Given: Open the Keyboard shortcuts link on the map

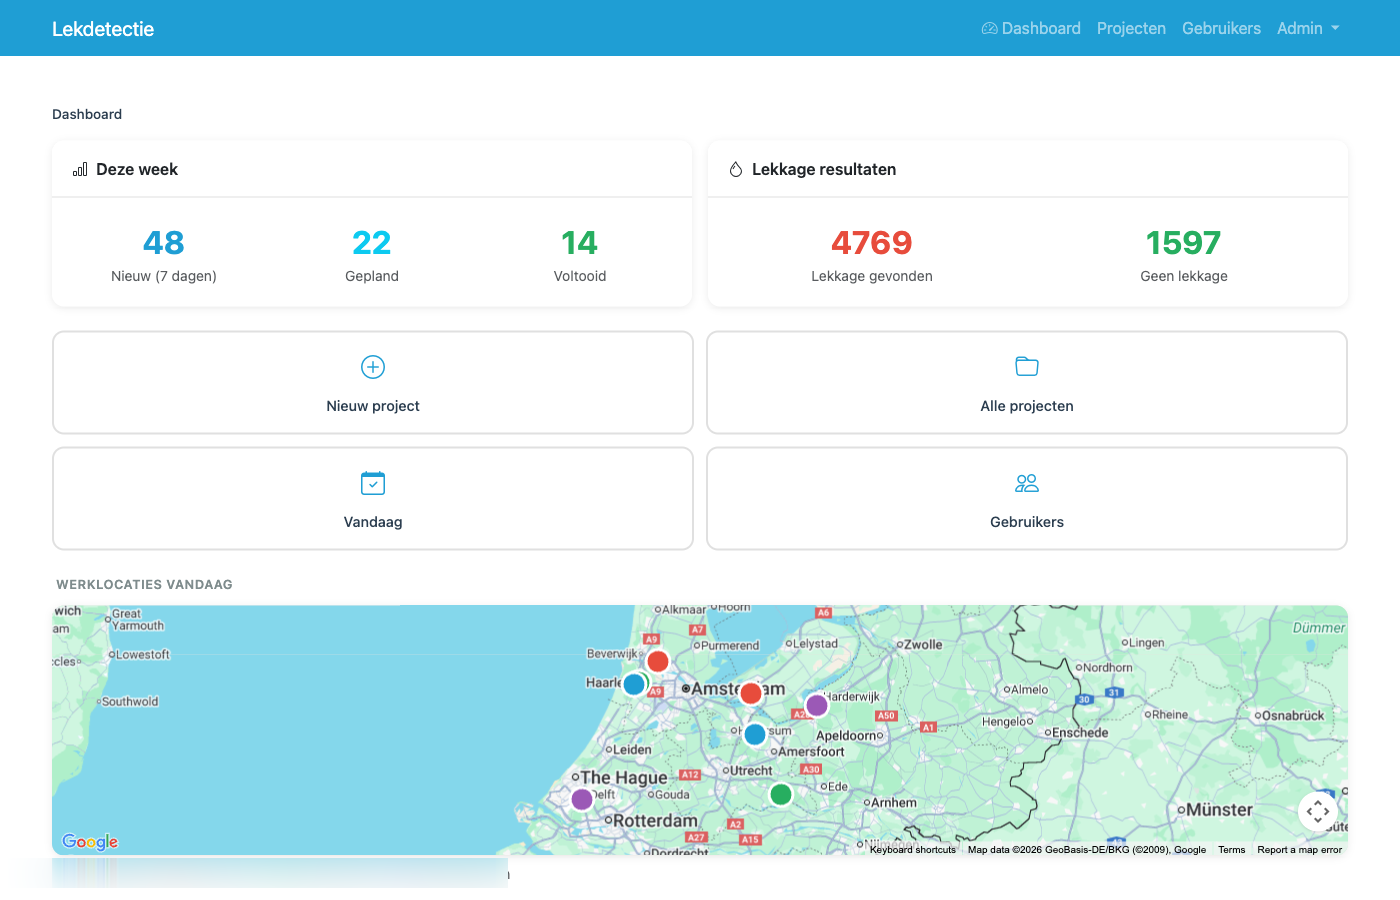Looking at the screenshot, I should click(x=912, y=849).
